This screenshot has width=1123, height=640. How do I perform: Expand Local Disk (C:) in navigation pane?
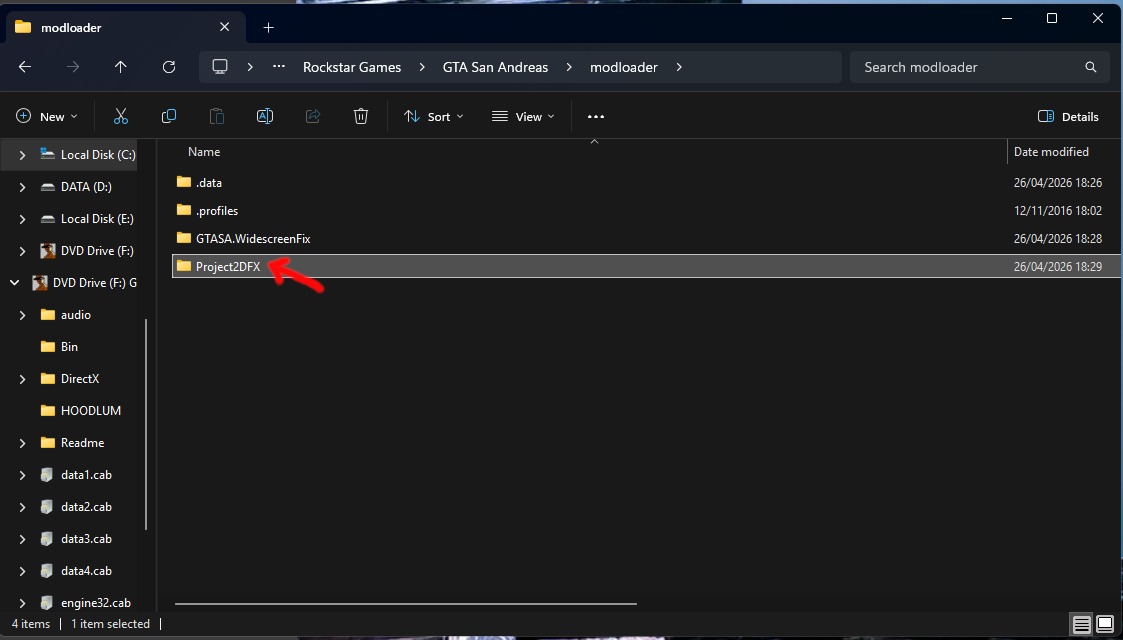pos(22,155)
